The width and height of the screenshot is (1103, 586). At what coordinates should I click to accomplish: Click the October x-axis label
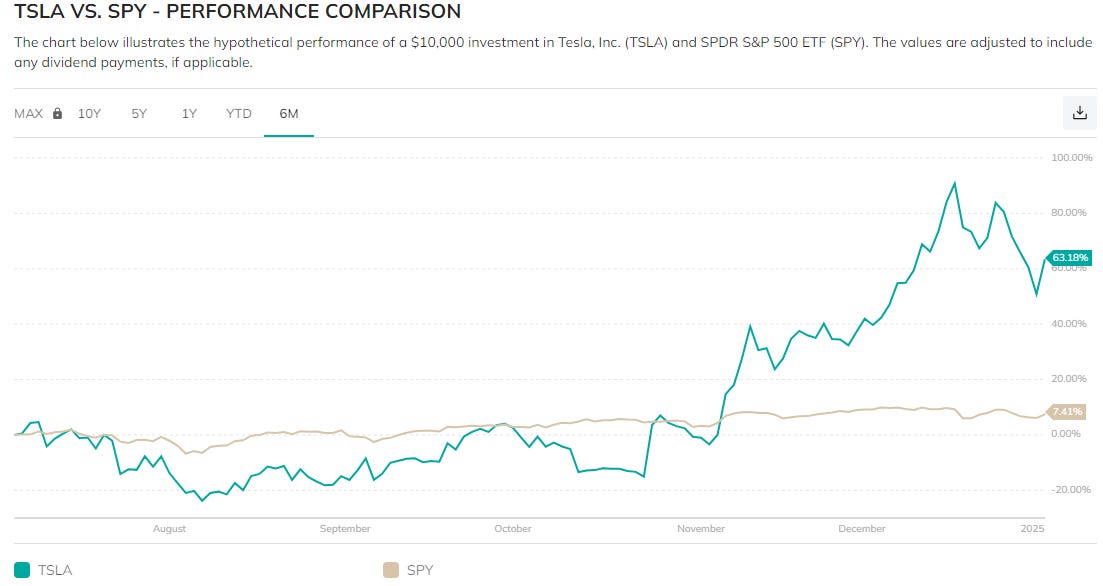[513, 528]
